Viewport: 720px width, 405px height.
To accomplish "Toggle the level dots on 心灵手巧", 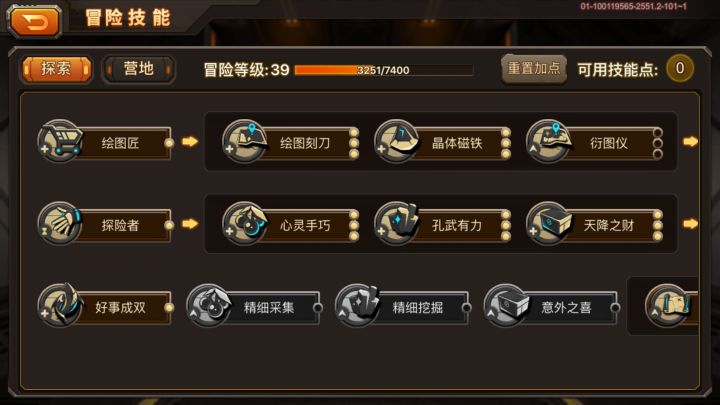I will point(354,225).
